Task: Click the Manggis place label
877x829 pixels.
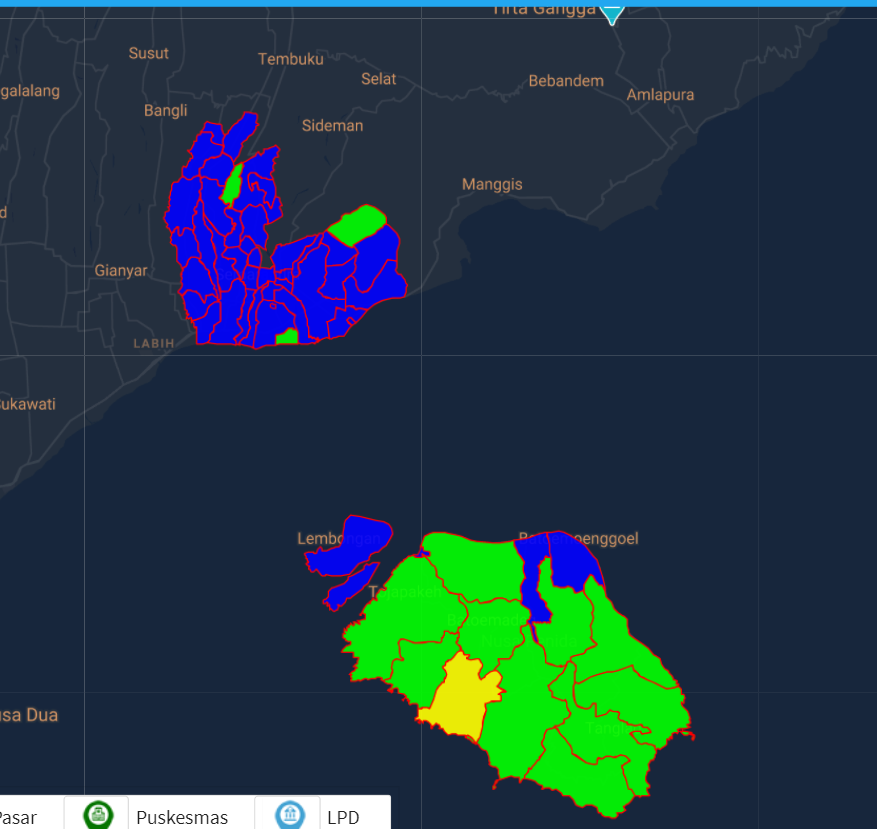Action: coord(492,184)
